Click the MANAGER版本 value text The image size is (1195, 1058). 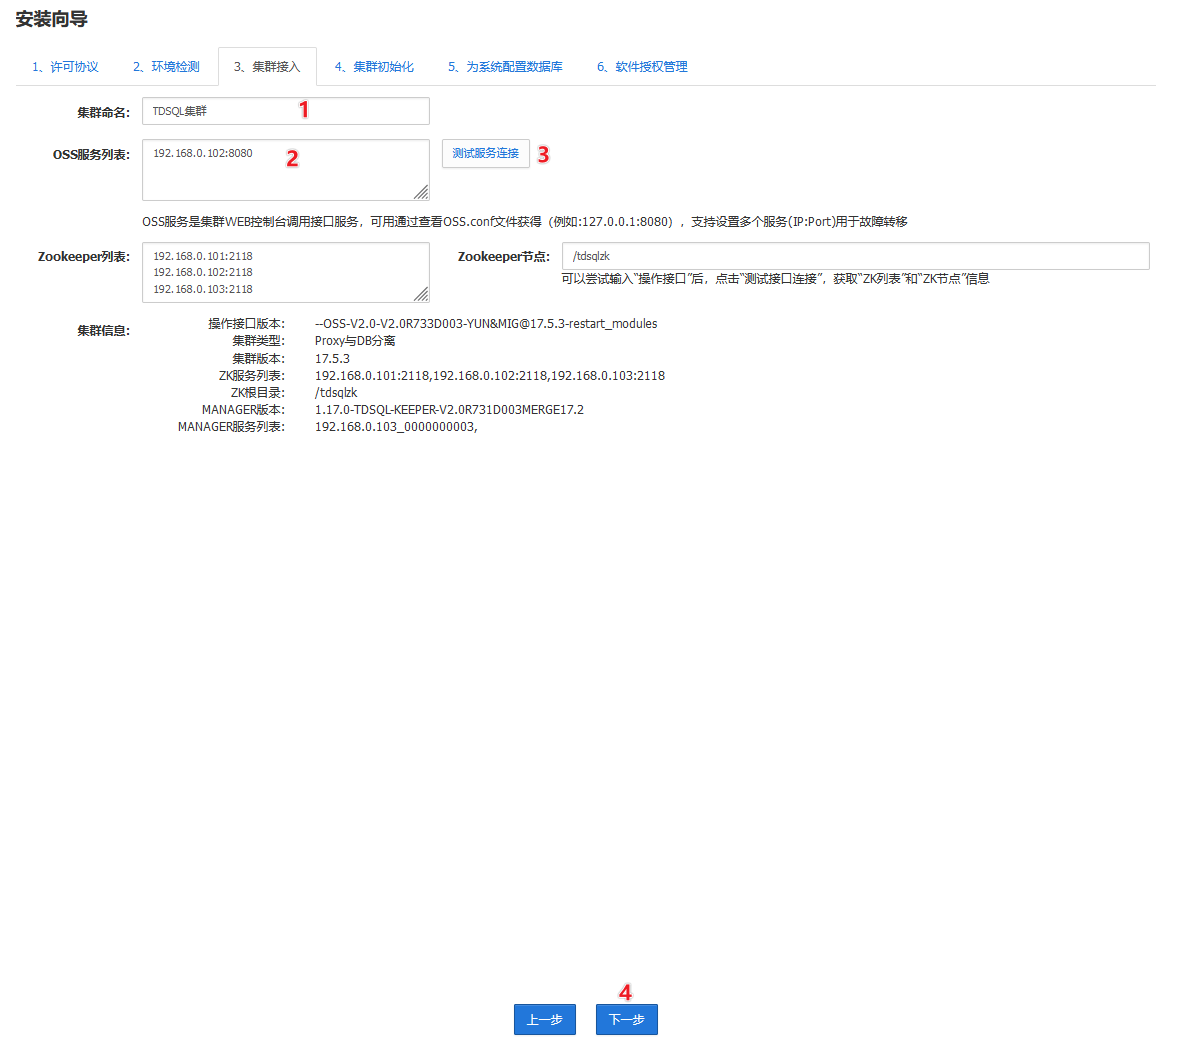(450, 410)
